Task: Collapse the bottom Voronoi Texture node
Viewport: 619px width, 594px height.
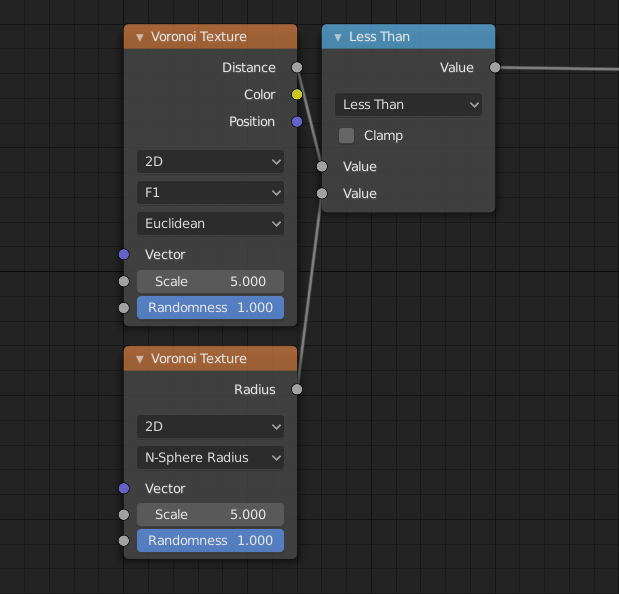Action: 140,359
